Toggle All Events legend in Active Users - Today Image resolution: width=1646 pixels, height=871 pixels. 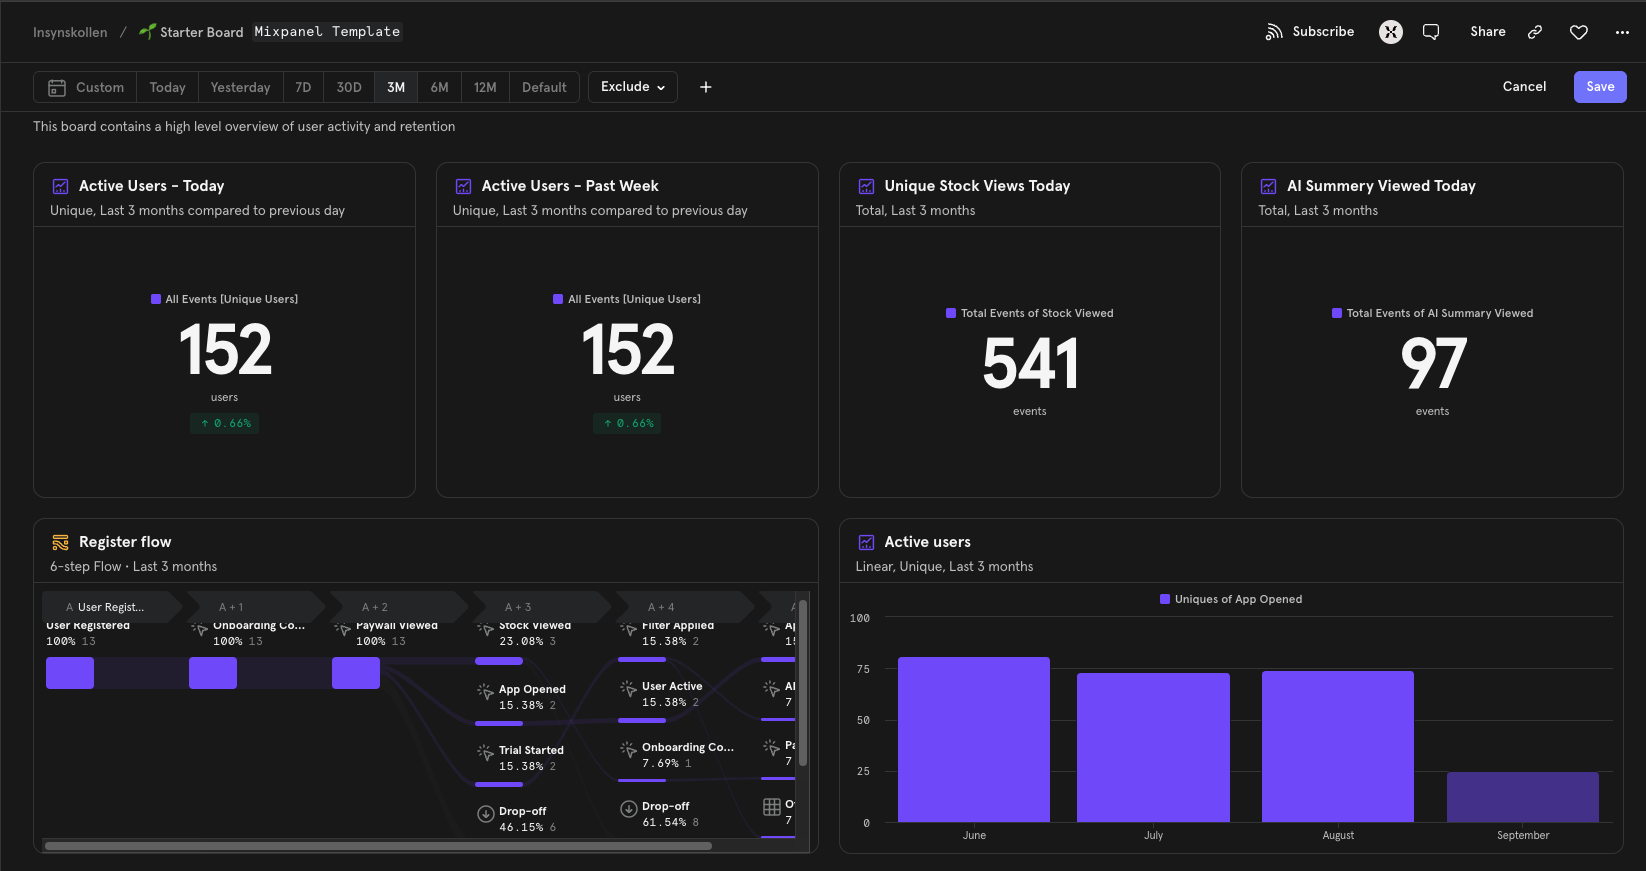(x=224, y=299)
